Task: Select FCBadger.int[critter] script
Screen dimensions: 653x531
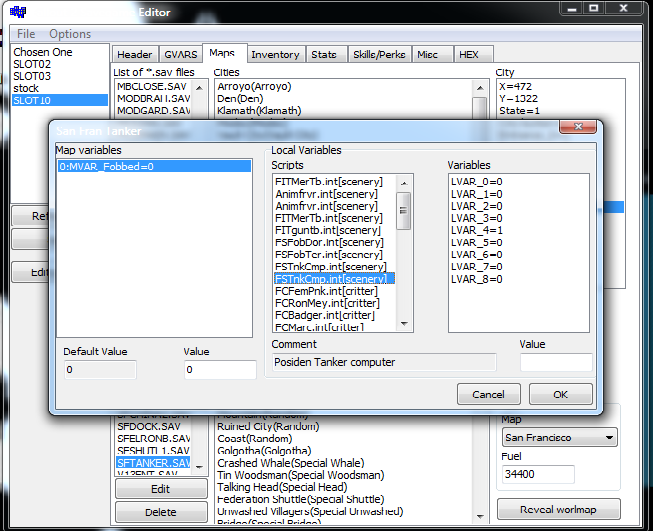Action: click(x=325, y=315)
